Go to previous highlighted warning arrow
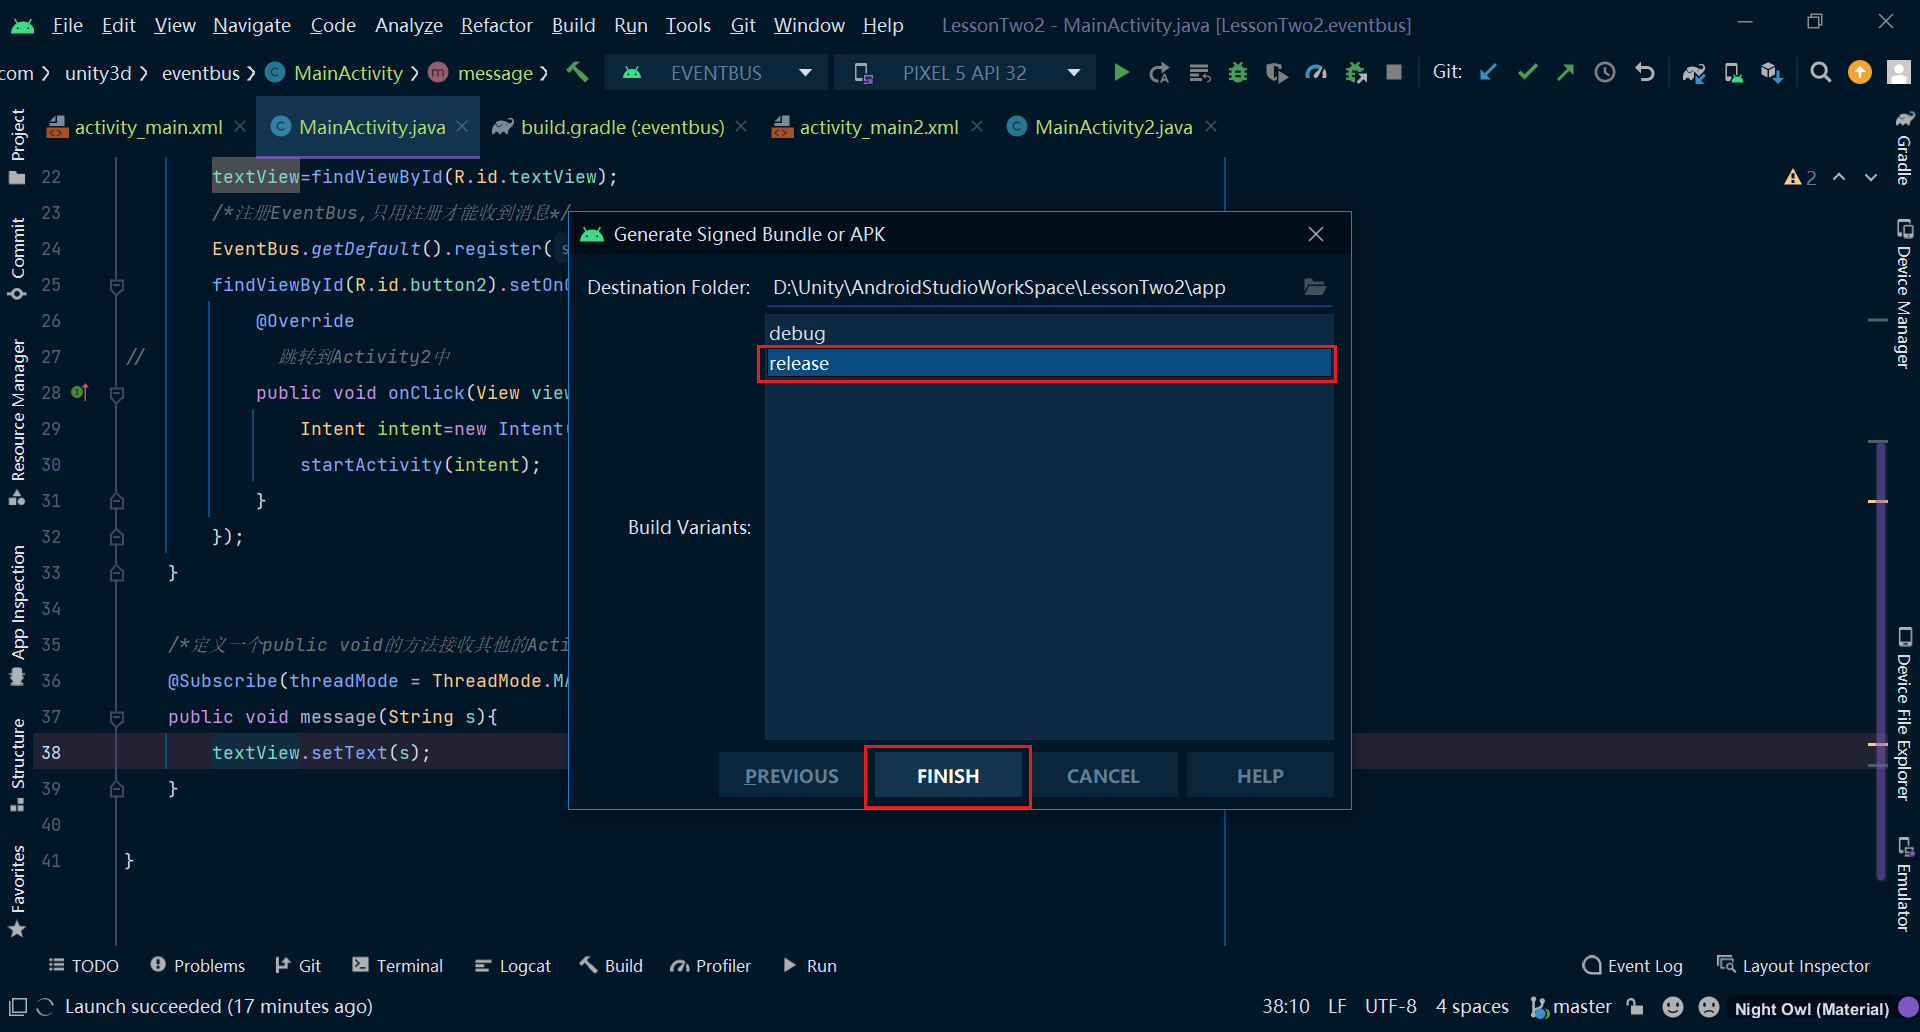1920x1032 pixels. coord(1839,177)
